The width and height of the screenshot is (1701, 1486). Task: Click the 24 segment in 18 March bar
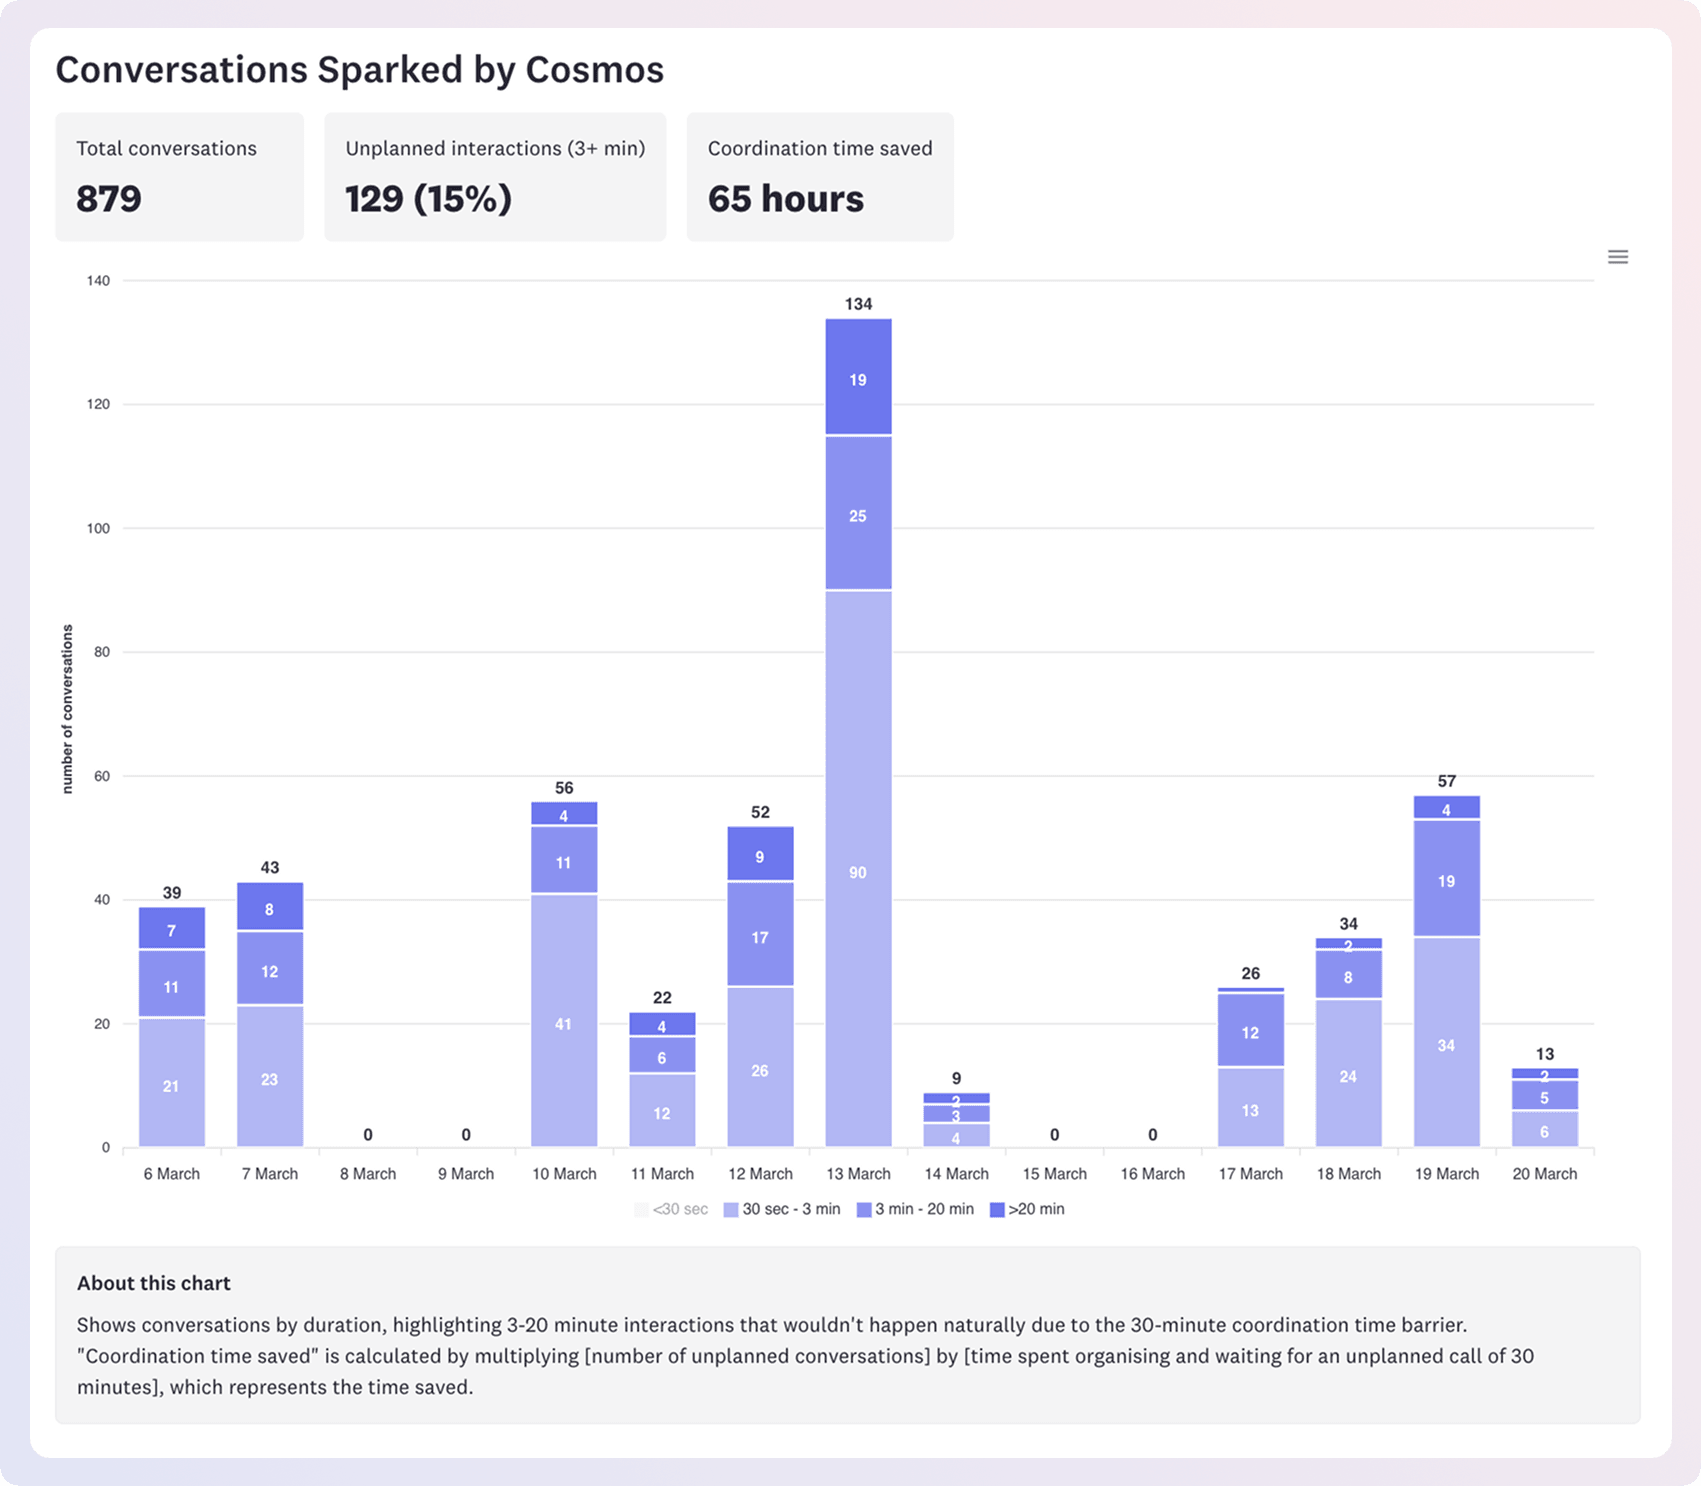[1348, 1073]
